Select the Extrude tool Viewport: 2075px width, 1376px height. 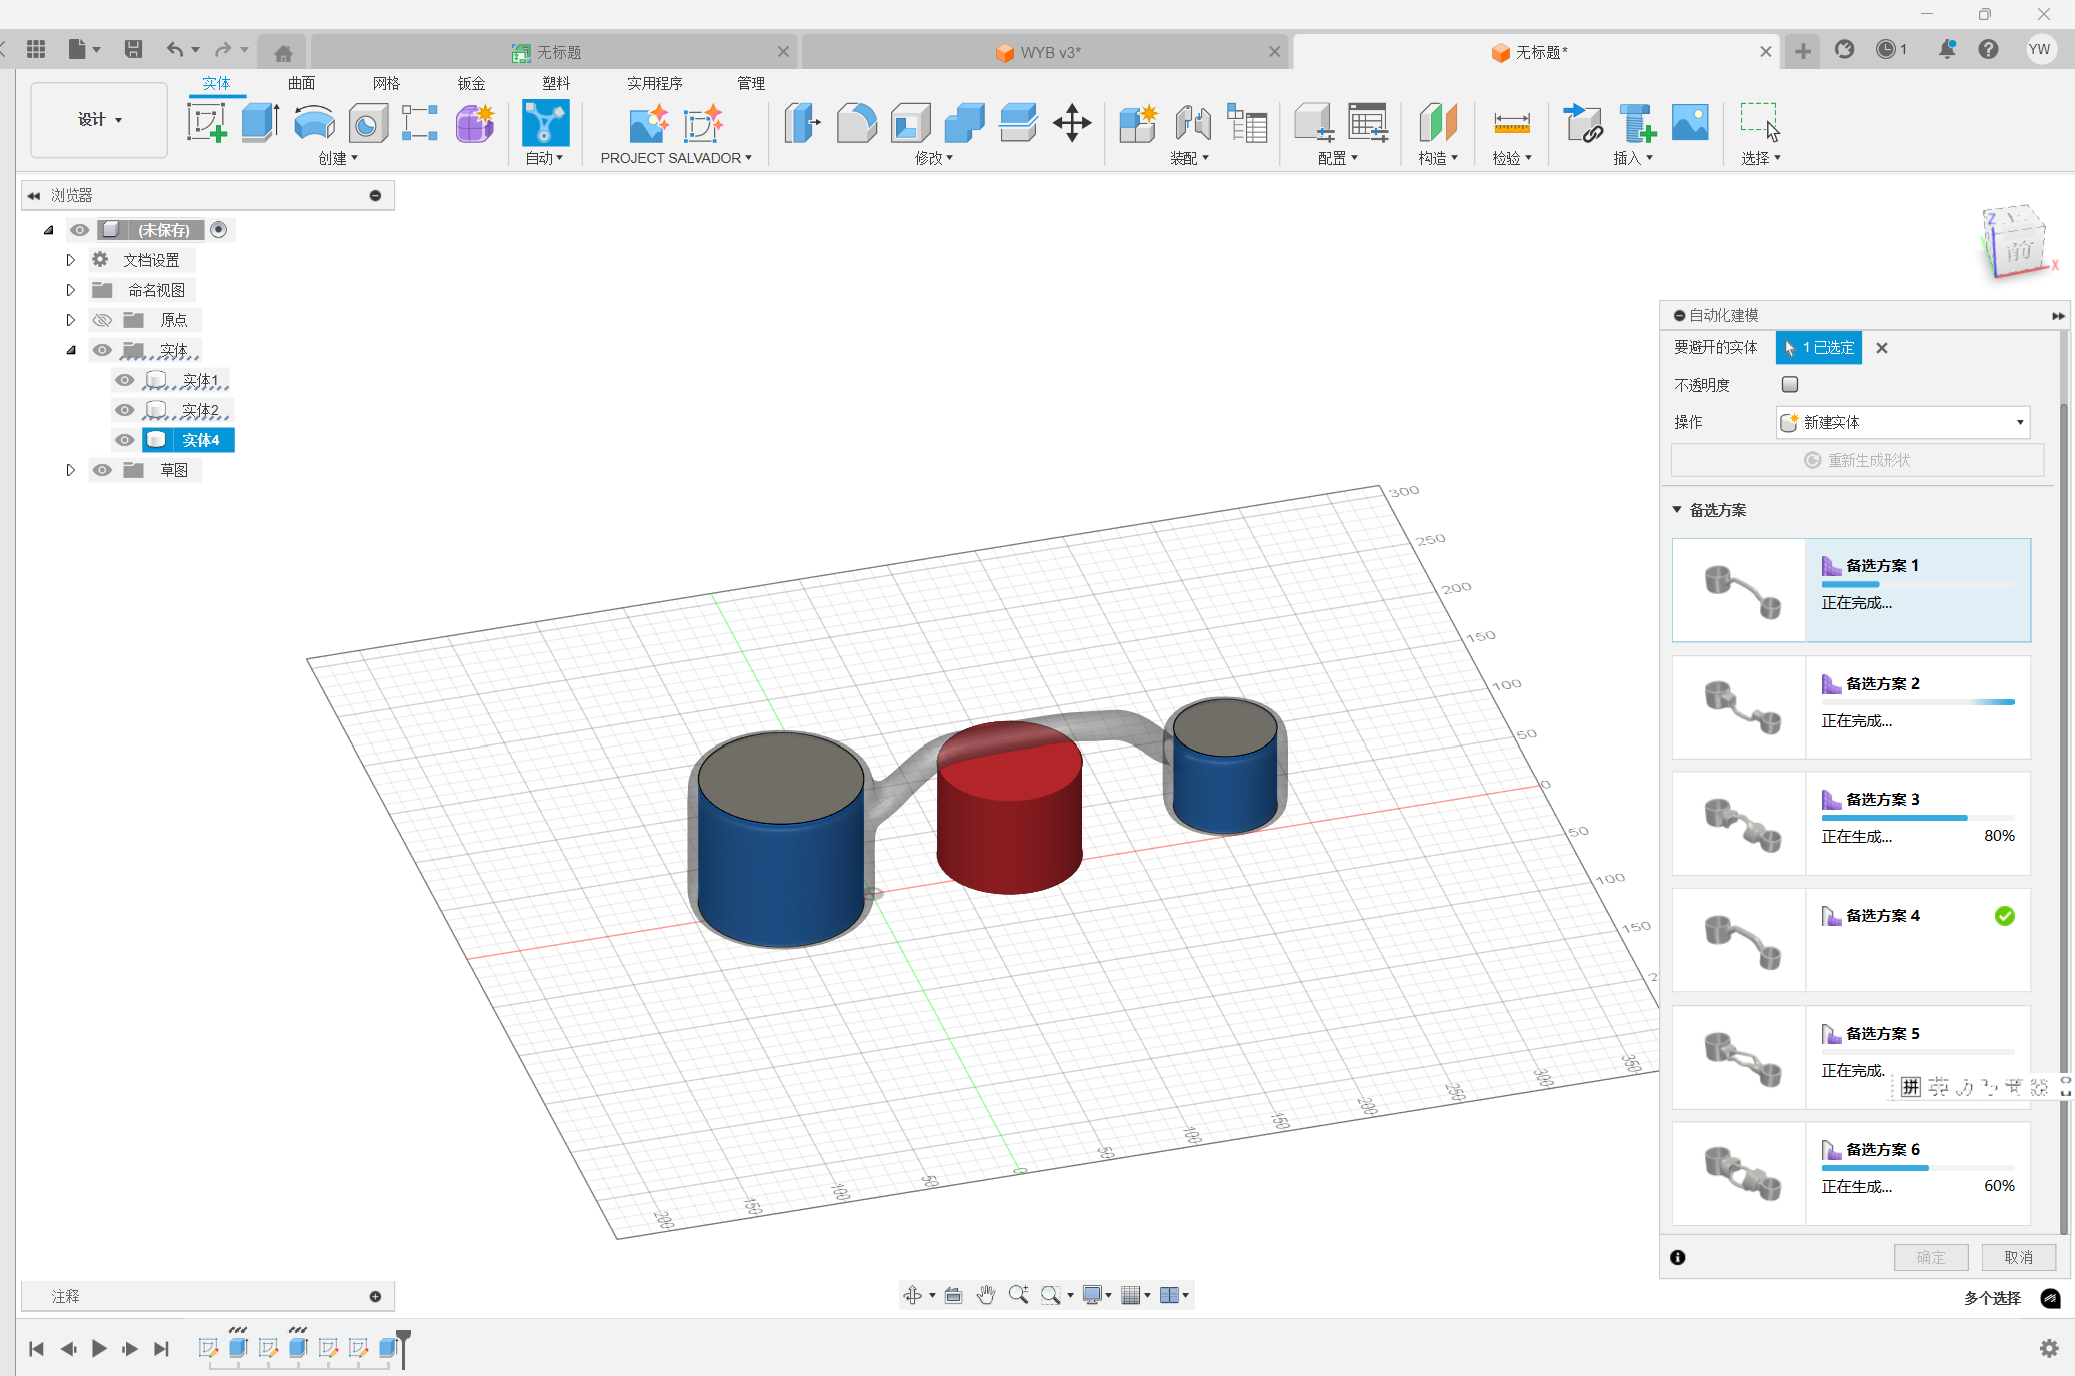click(260, 123)
